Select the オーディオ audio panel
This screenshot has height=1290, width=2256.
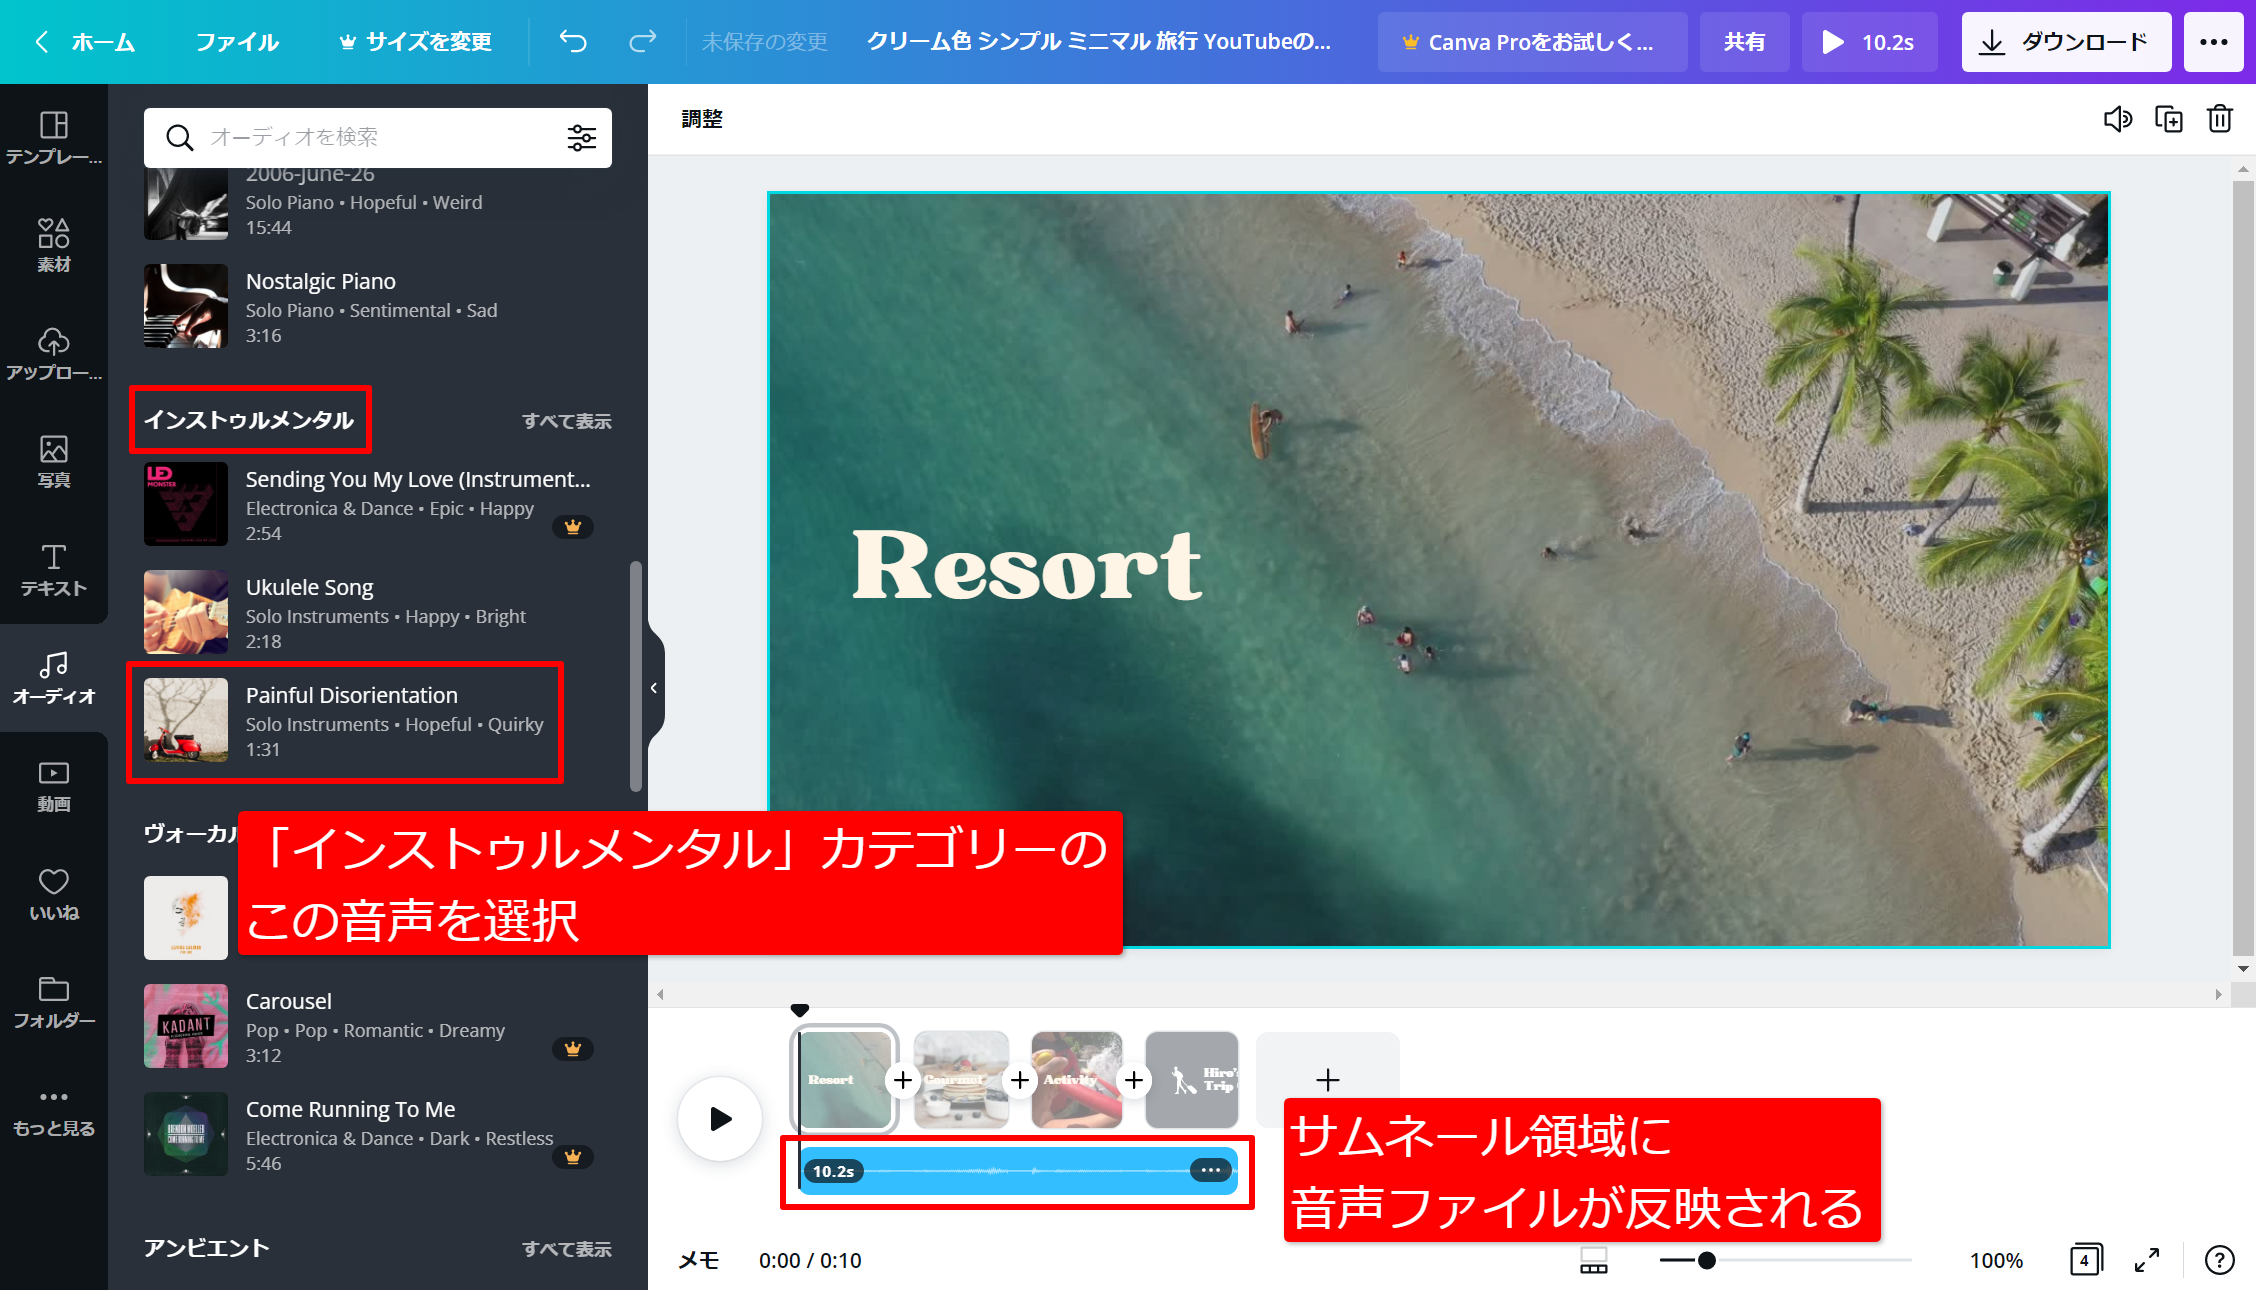[54, 678]
